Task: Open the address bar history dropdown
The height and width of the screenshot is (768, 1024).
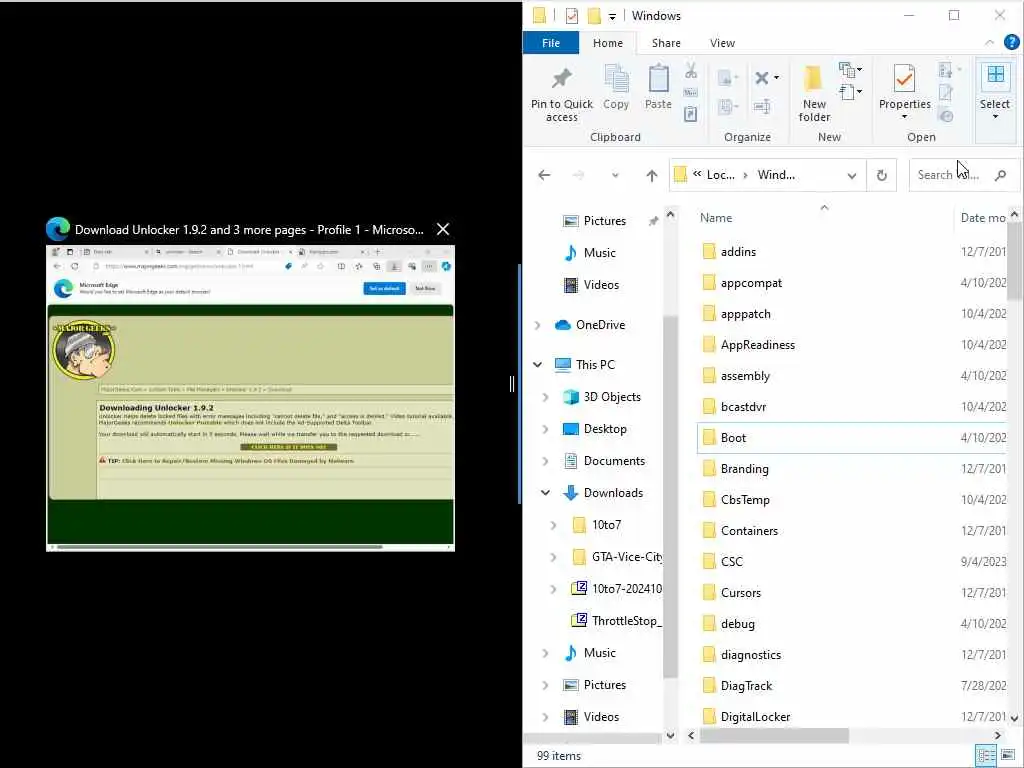Action: point(852,175)
